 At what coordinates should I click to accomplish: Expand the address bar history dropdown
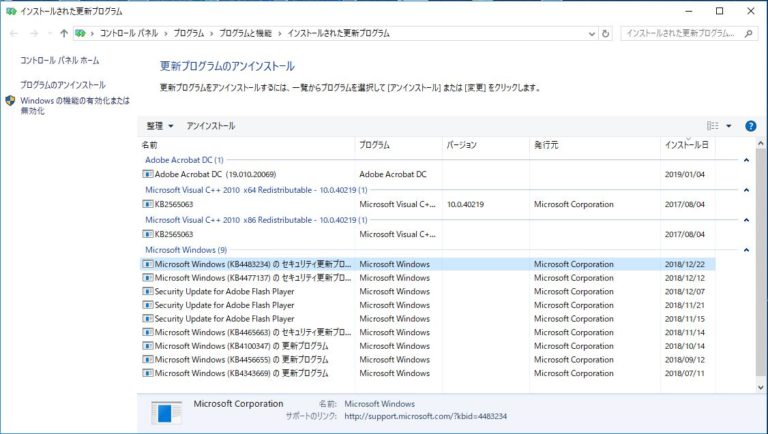[x=588, y=33]
